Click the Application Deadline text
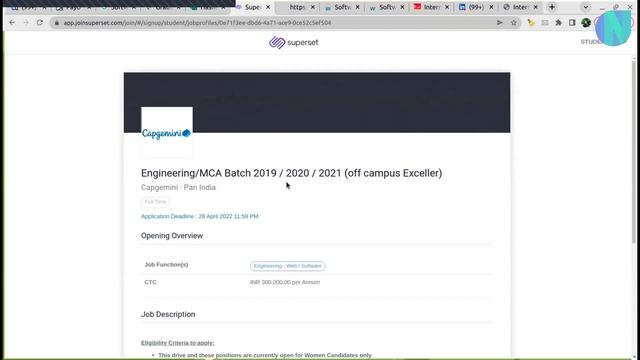Viewport: 640px width, 360px height. click(200, 216)
